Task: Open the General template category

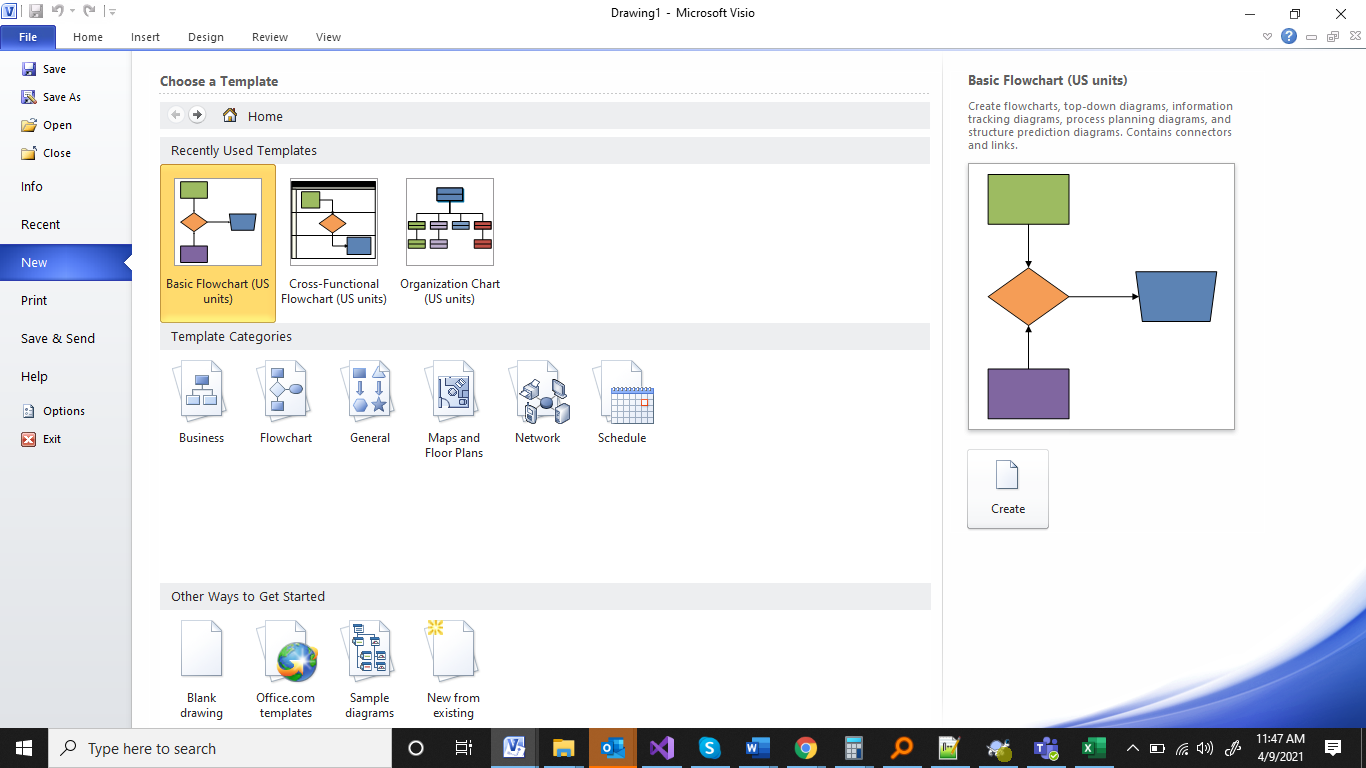Action: point(370,403)
